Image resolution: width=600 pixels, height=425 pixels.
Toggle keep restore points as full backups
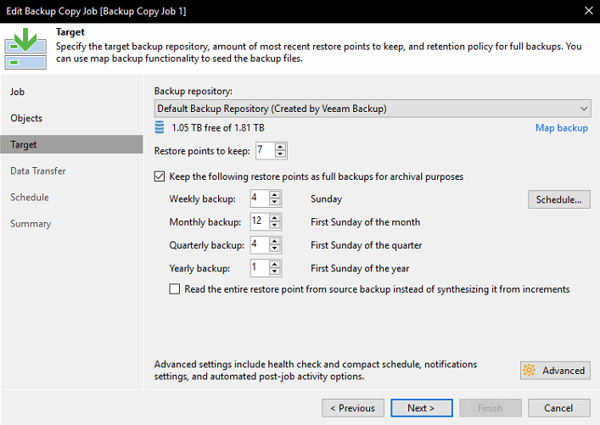click(x=159, y=176)
